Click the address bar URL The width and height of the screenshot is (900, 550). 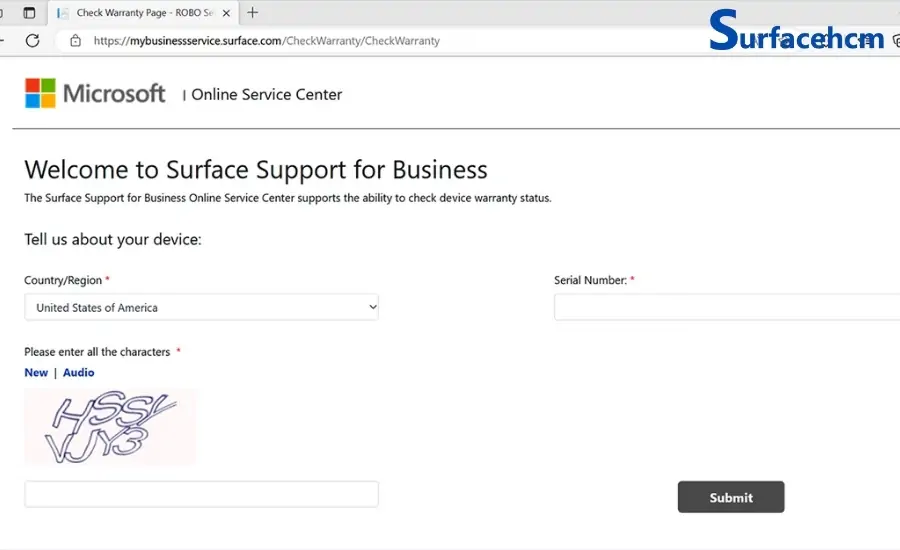tap(267, 41)
